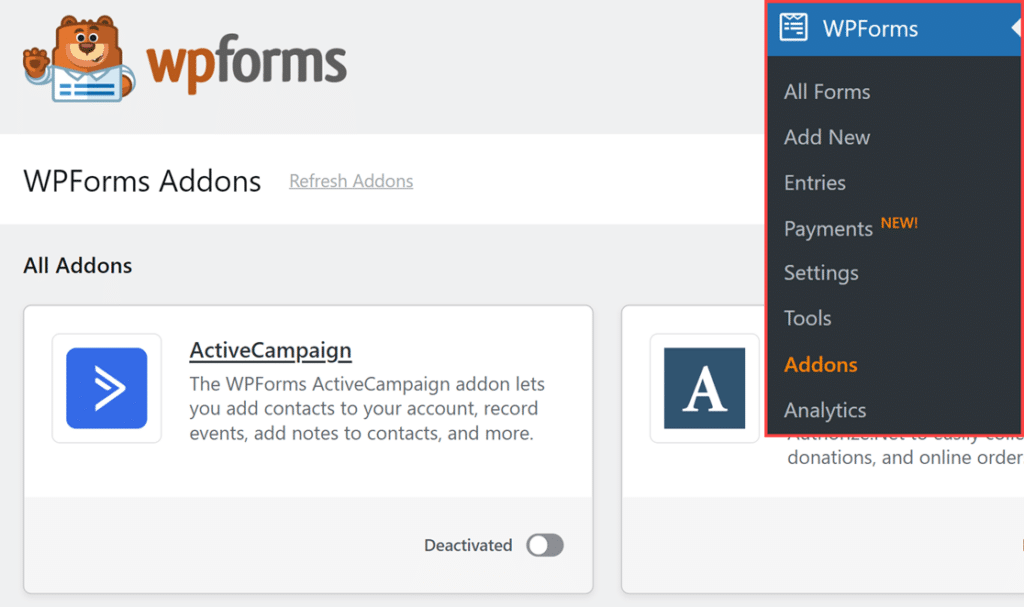Image resolution: width=1024 pixels, height=607 pixels.
Task: Open Analytics in the WPForms menu
Action: (x=825, y=410)
